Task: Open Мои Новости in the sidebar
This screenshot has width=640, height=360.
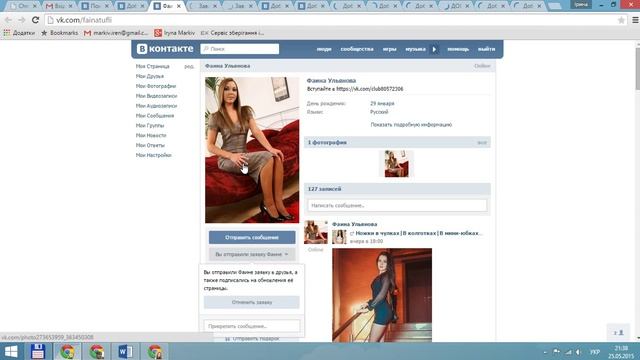Action: pos(151,135)
